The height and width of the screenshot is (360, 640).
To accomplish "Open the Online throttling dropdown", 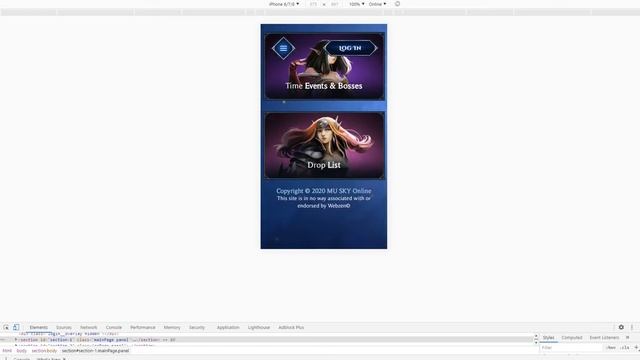I will (x=377, y=4).
